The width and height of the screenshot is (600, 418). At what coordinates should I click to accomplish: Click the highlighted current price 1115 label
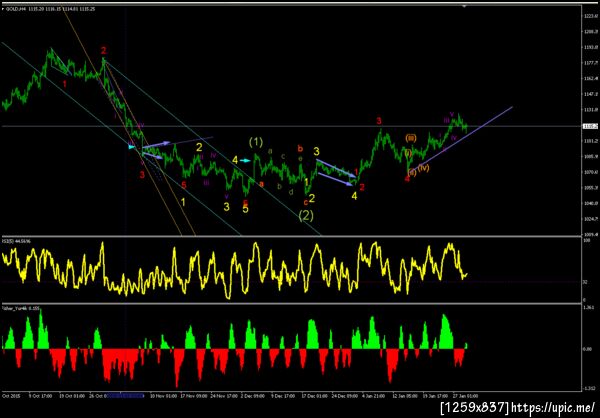coord(590,126)
